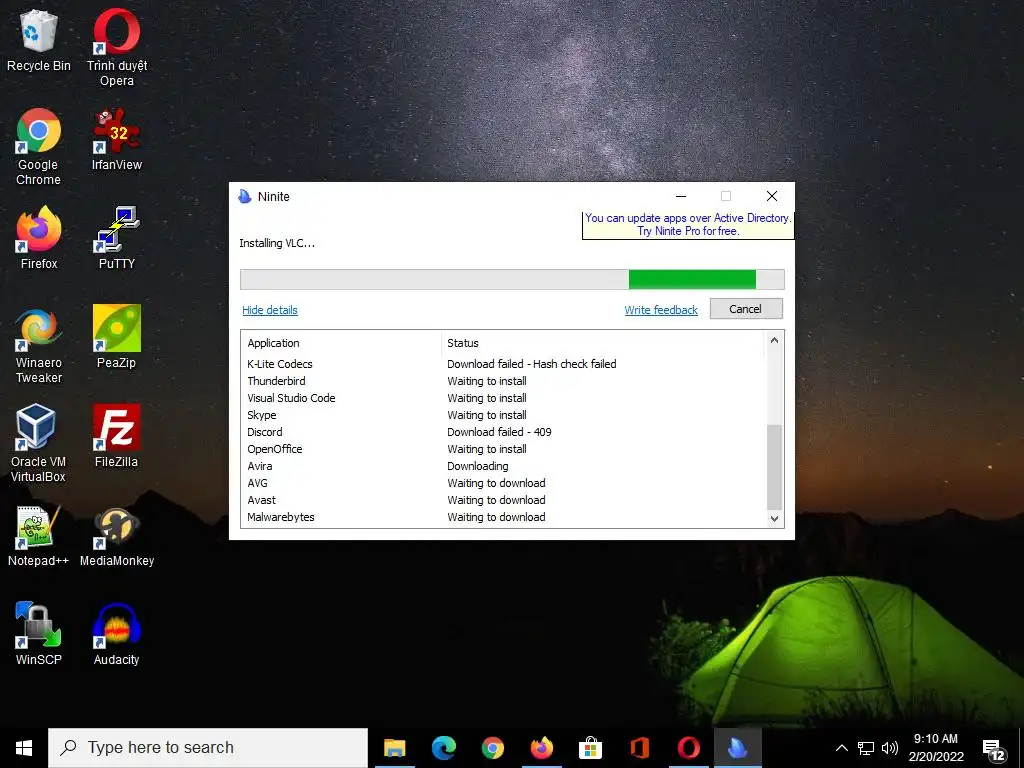Click 'Download failed - 409' status
Image resolution: width=1024 pixels, height=768 pixels.
tap(499, 432)
